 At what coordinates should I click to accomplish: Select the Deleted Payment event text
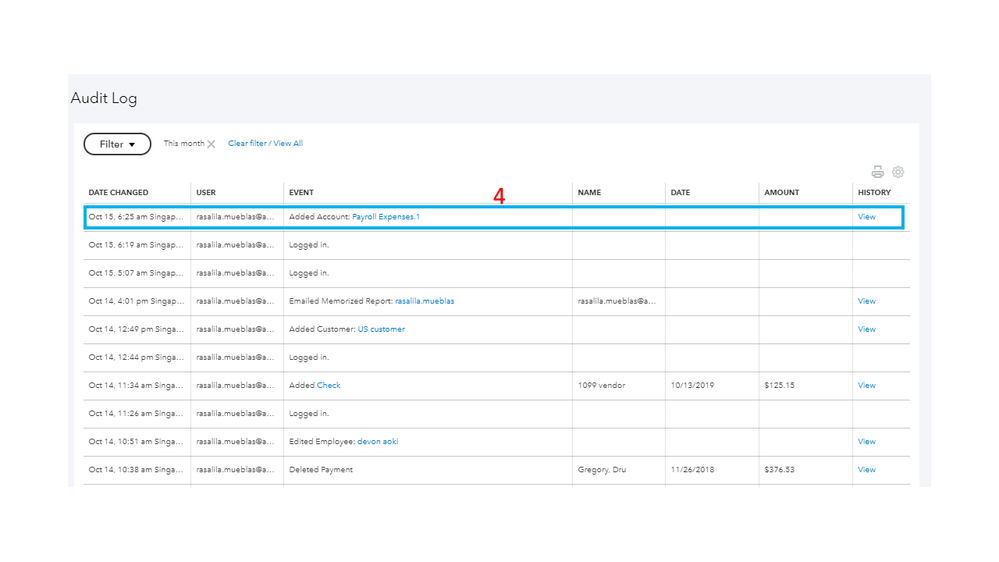click(321, 469)
